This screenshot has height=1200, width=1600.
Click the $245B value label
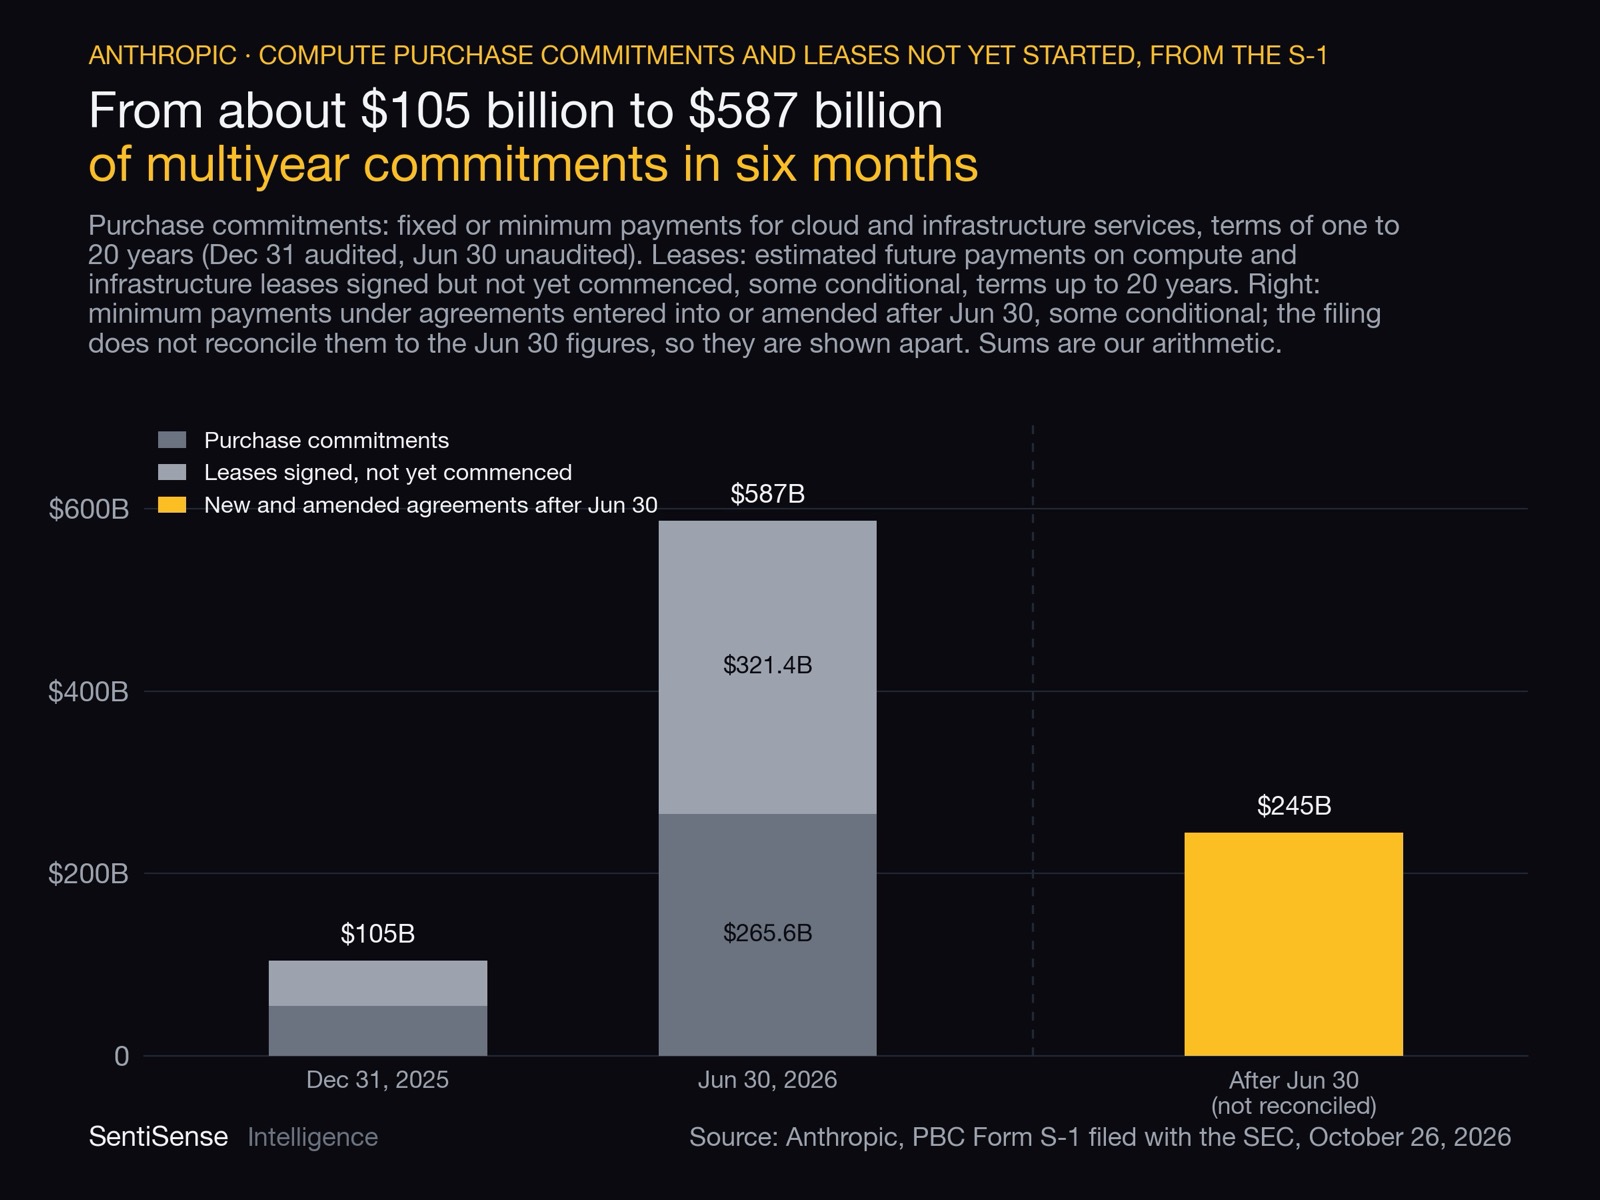click(1294, 806)
